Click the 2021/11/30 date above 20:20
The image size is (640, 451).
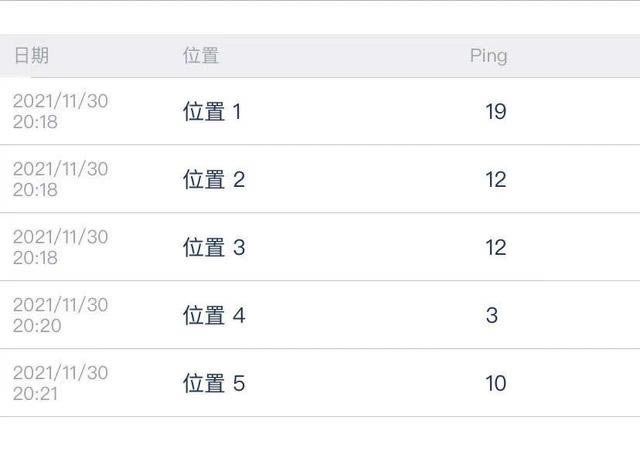tap(60, 305)
